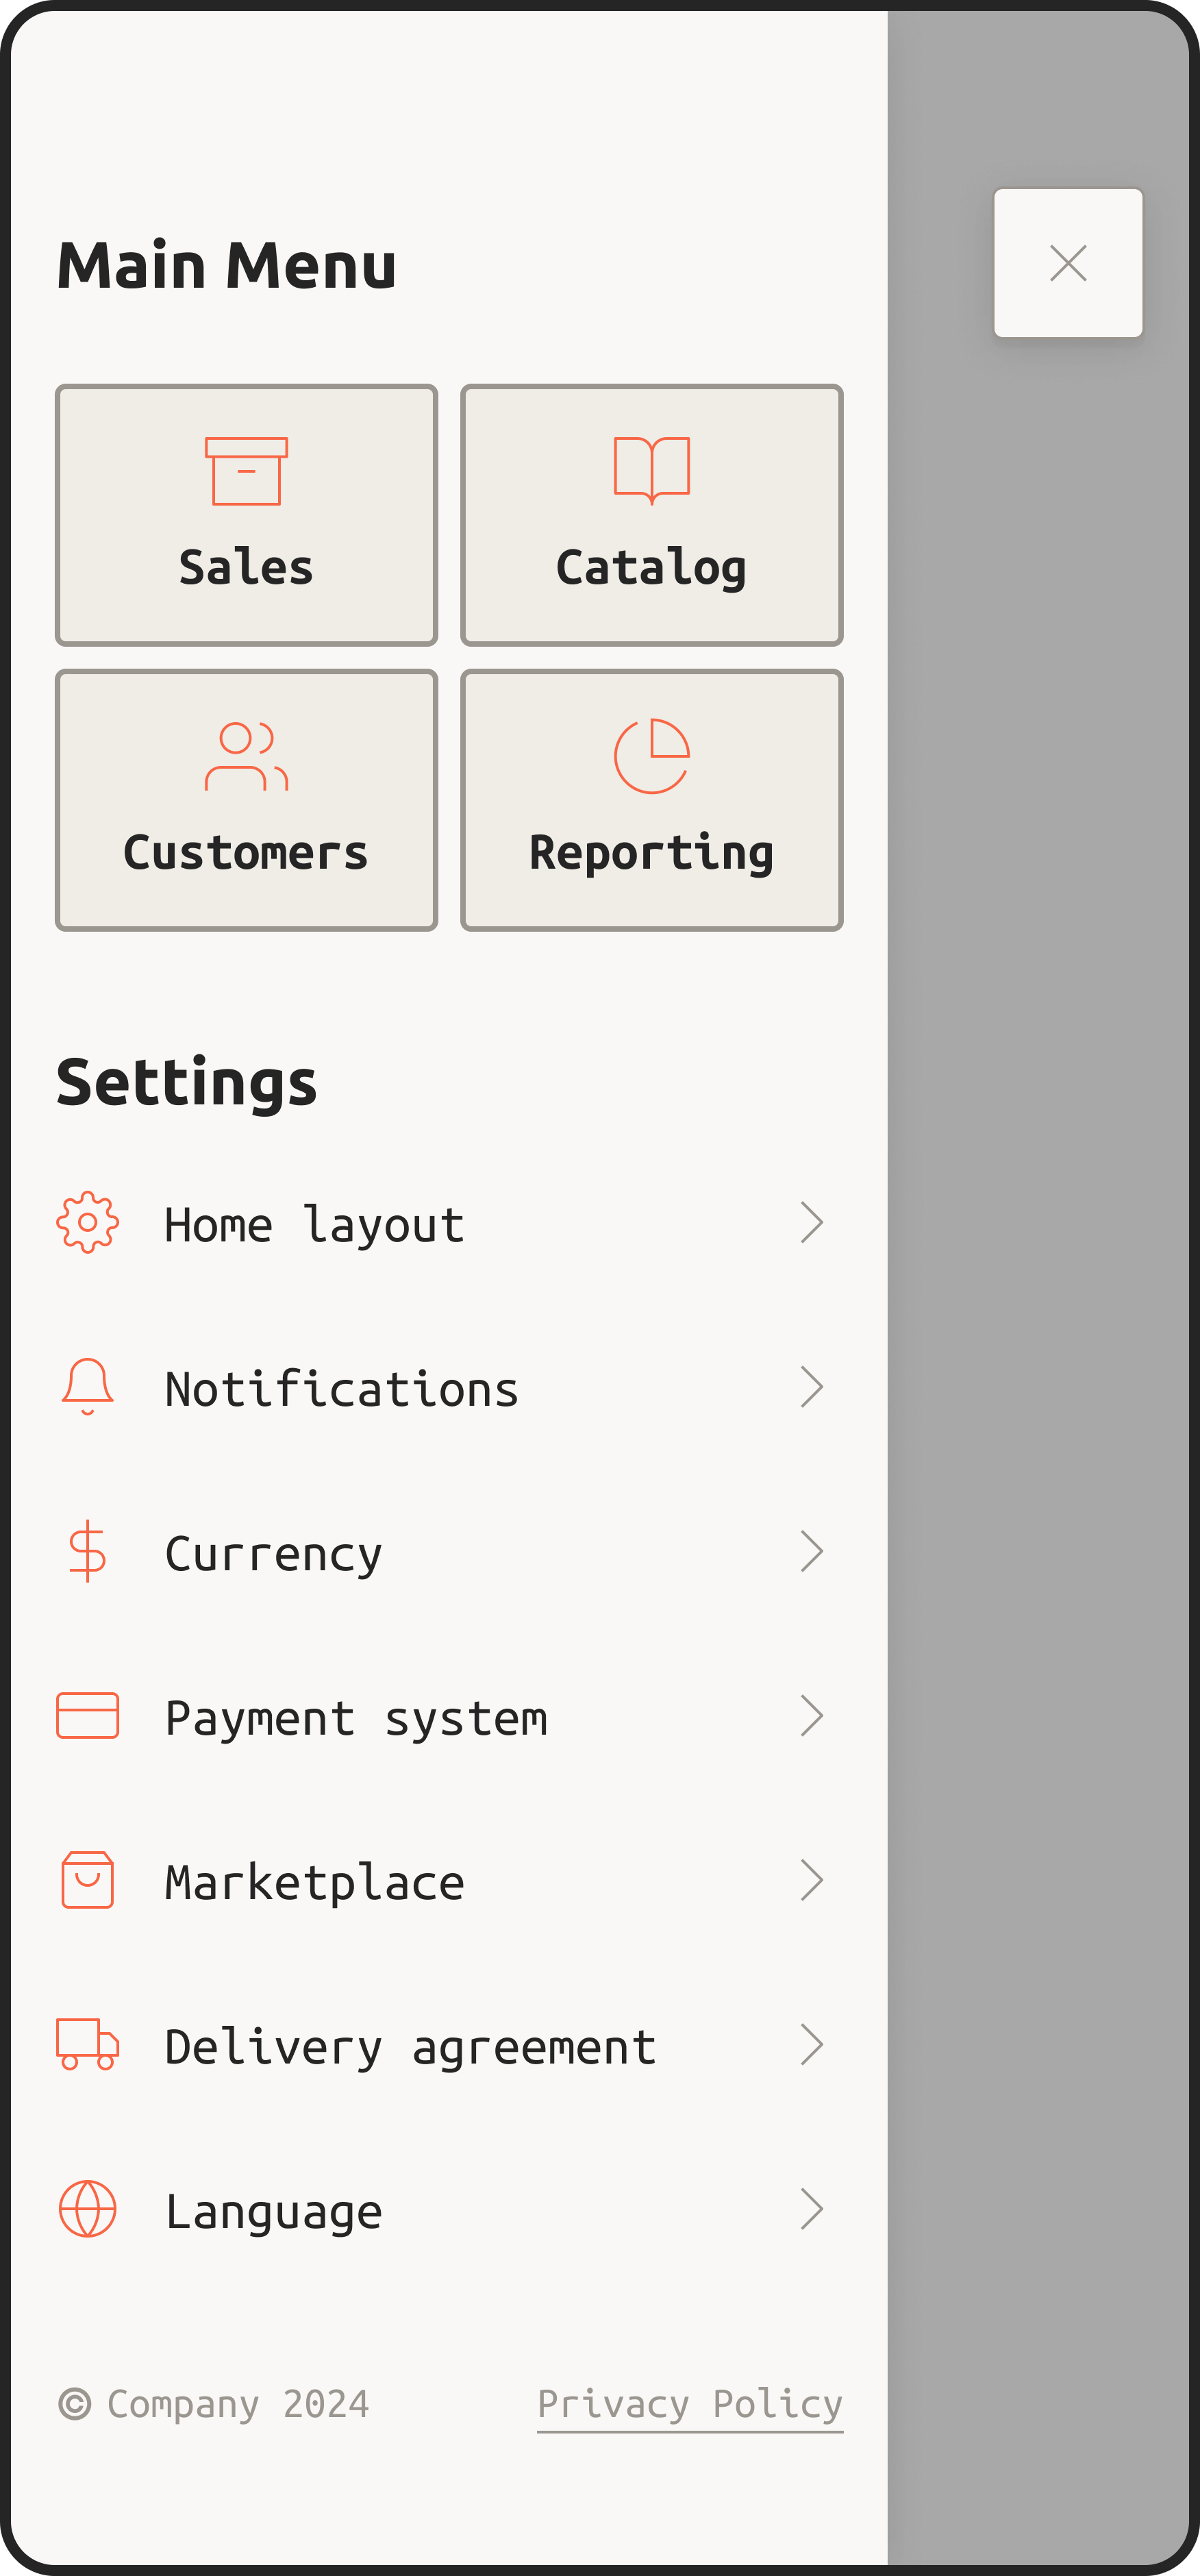Click the Customers people icon

click(247, 756)
